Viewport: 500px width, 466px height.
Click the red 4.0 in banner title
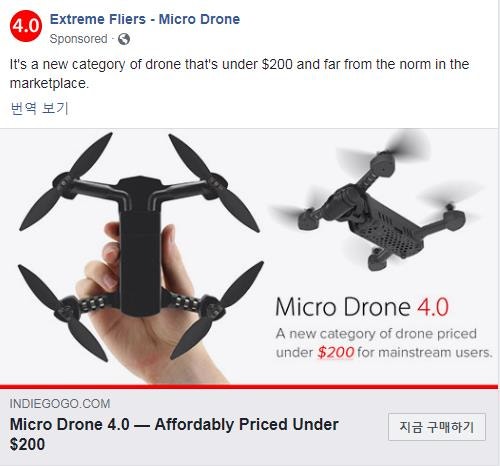433,307
